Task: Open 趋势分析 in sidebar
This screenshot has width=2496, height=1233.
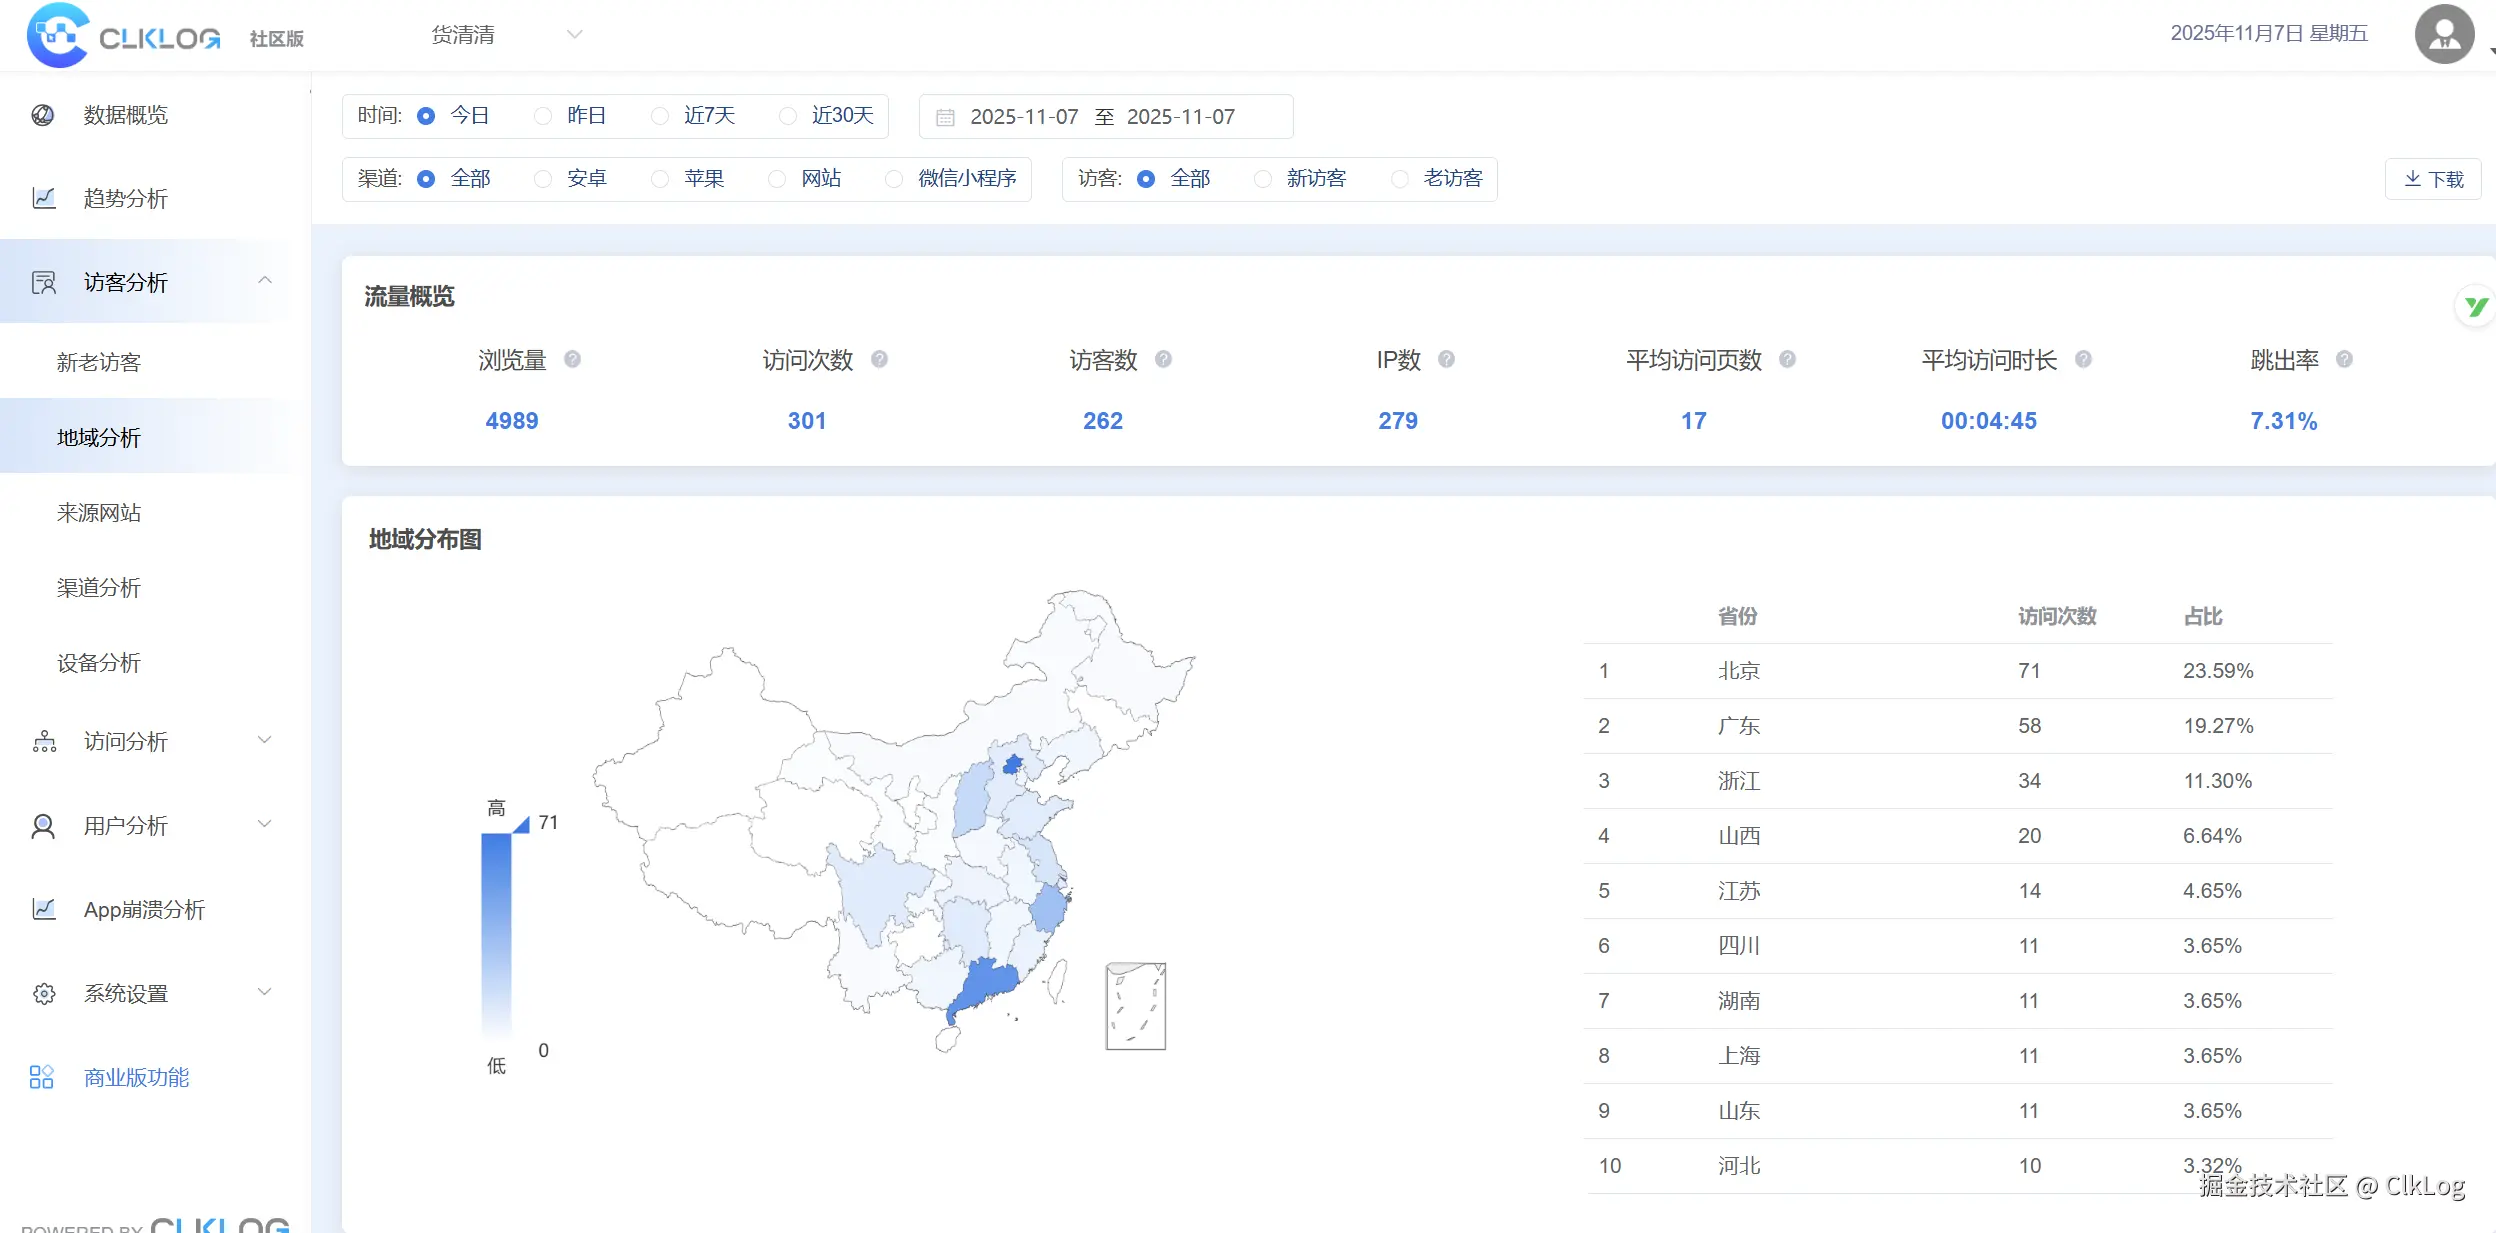Action: coord(125,198)
